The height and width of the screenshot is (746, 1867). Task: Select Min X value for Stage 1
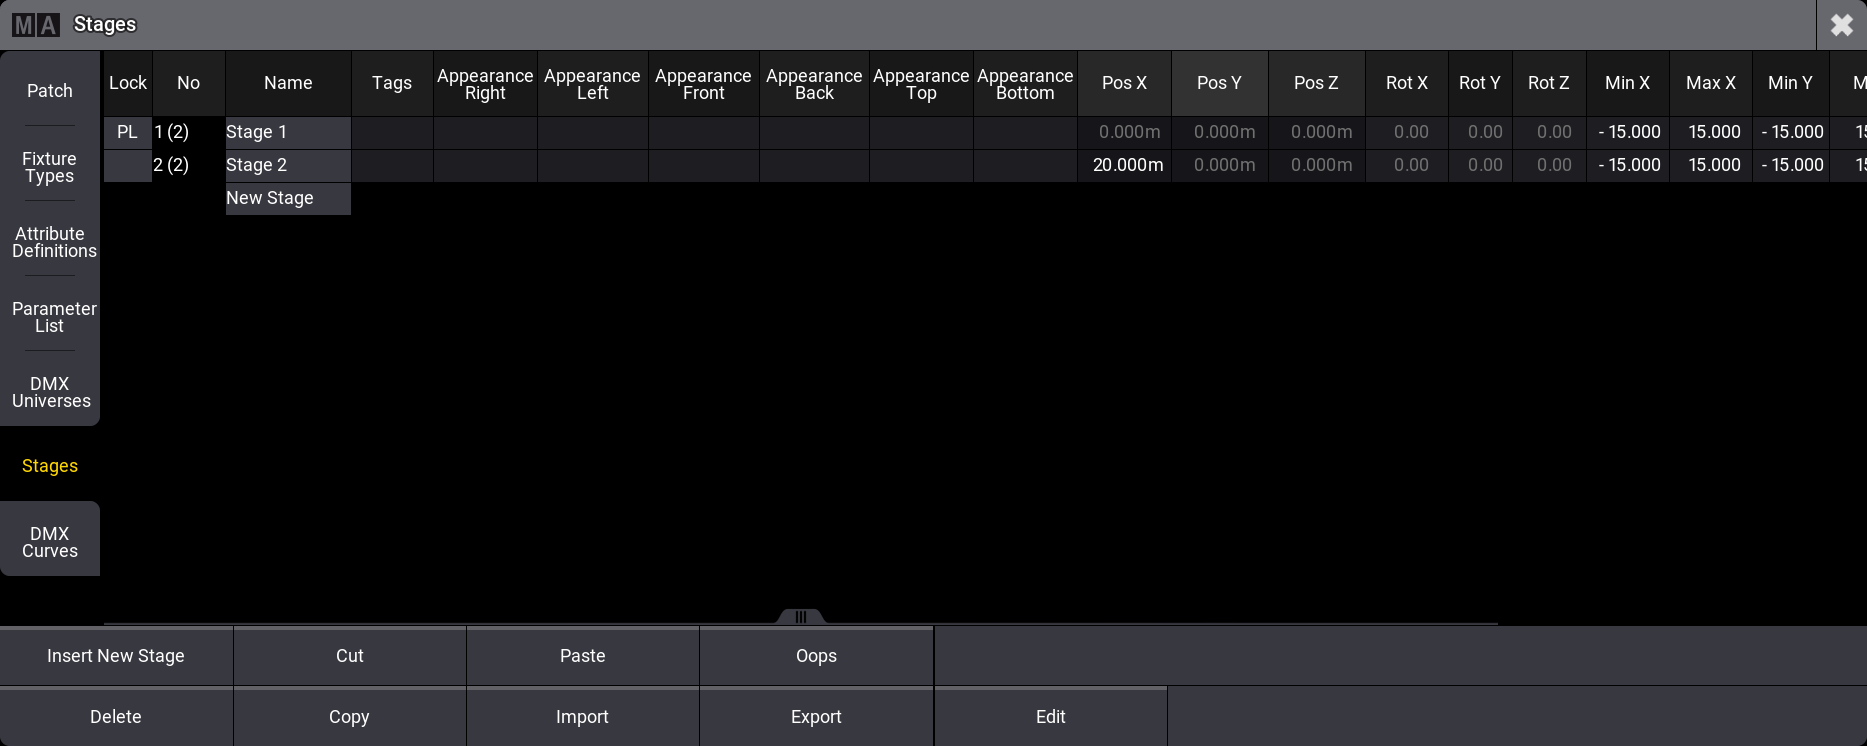pyautogui.click(x=1628, y=132)
